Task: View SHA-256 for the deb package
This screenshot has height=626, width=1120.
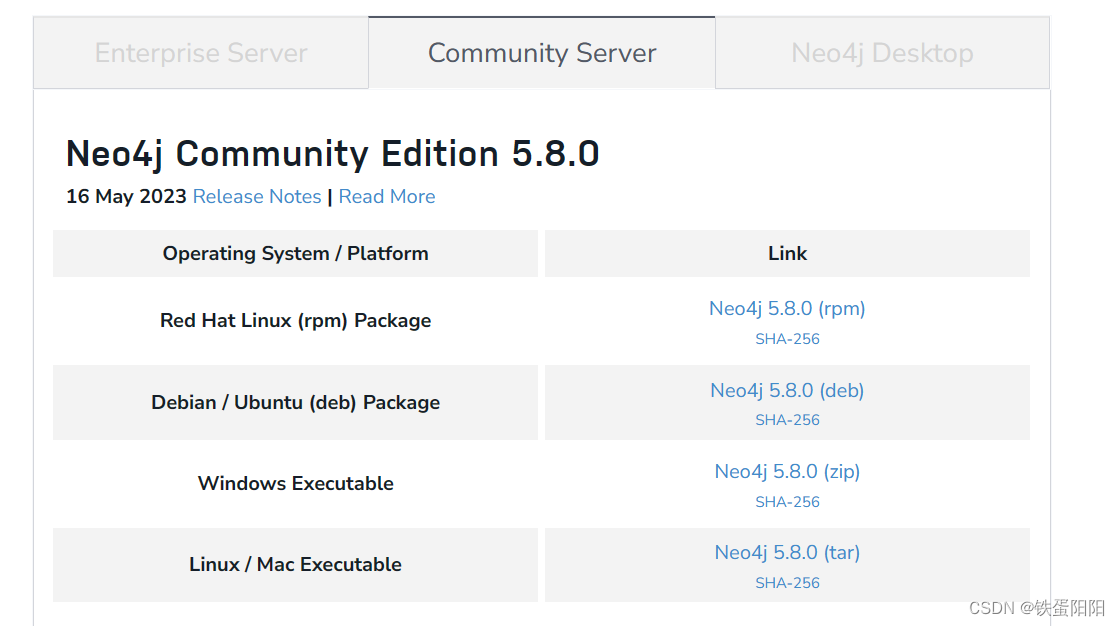Action: 787,419
